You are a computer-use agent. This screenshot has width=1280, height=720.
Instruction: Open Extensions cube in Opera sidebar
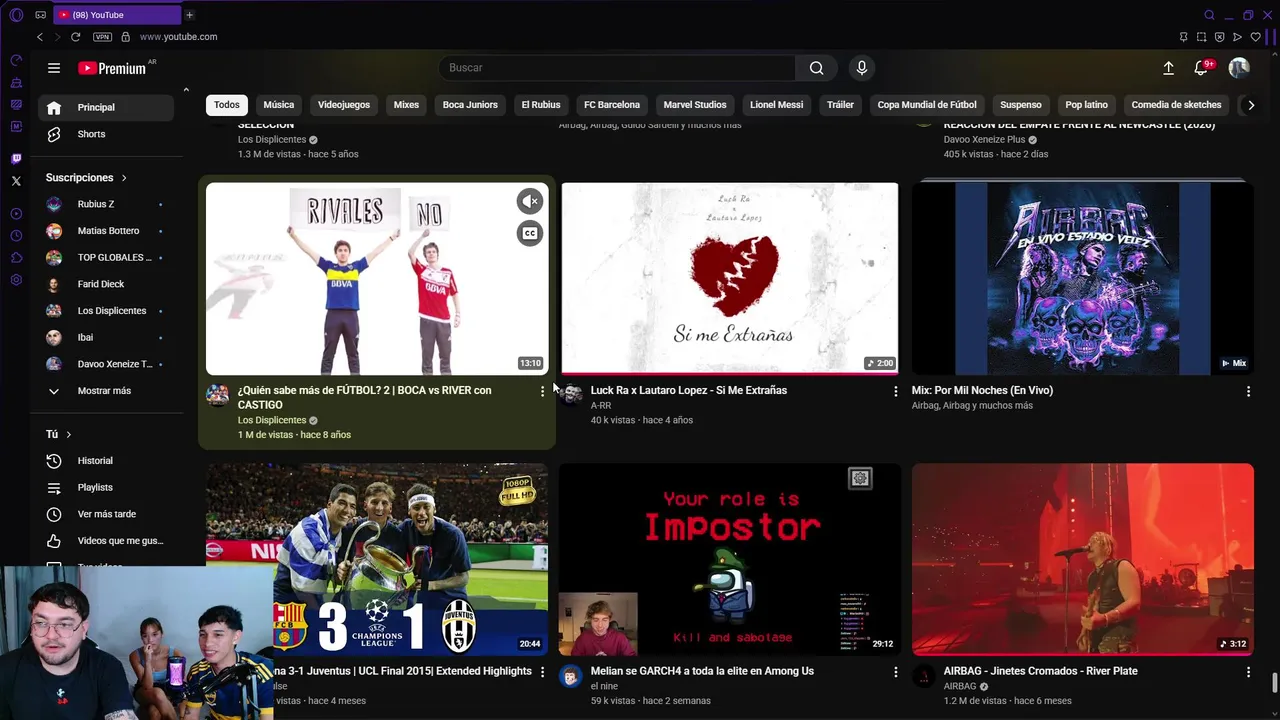pos(16,258)
